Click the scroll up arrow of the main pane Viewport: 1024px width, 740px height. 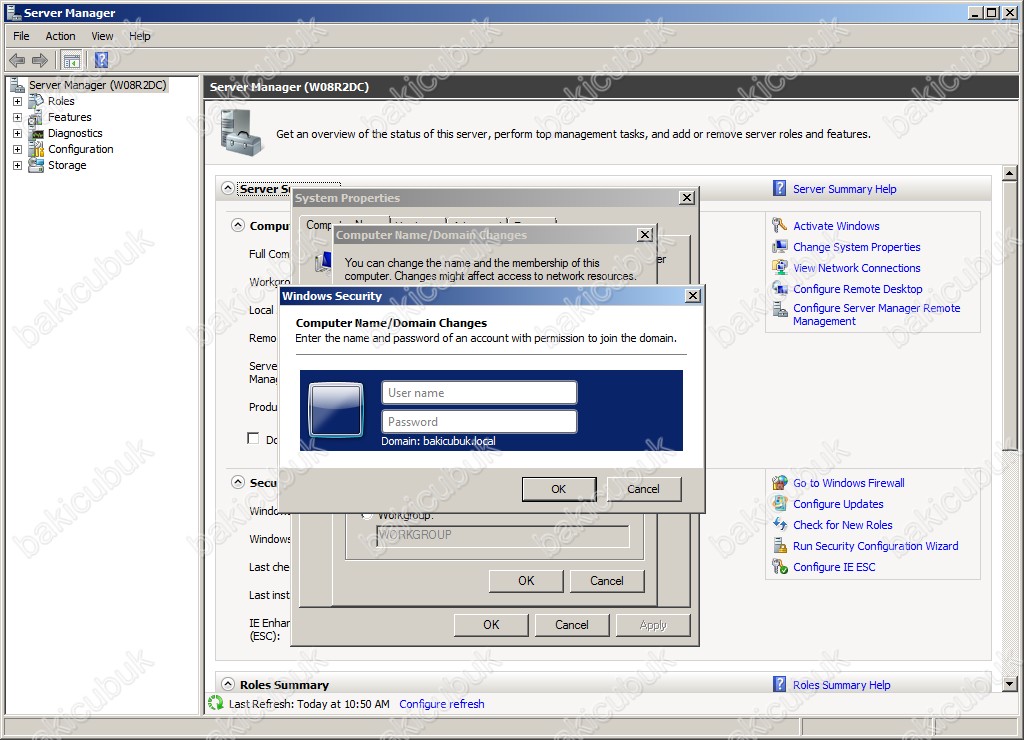(x=1010, y=173)
